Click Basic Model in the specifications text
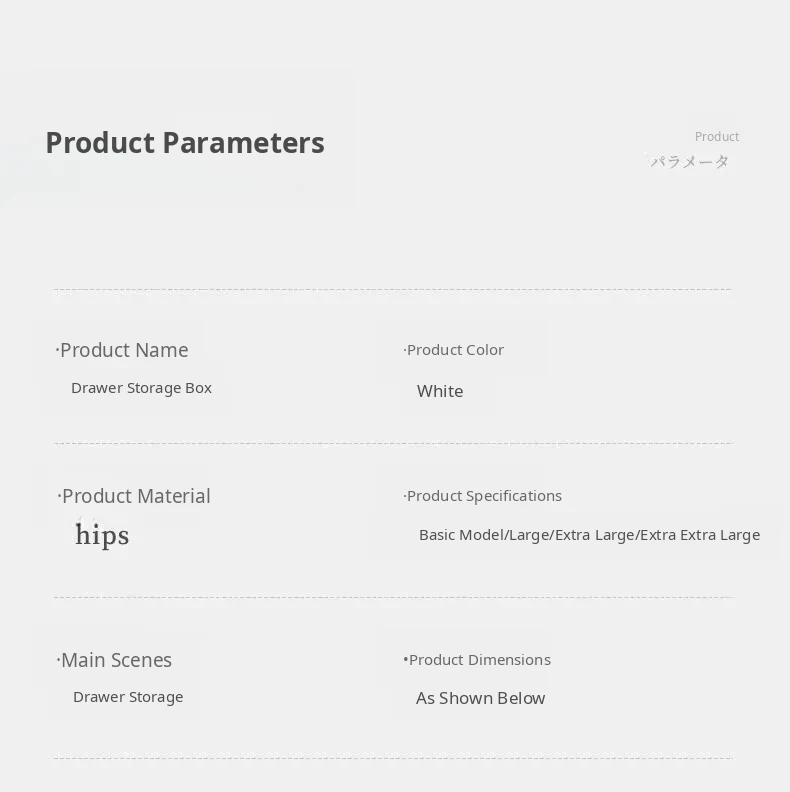 click(462, 535)
